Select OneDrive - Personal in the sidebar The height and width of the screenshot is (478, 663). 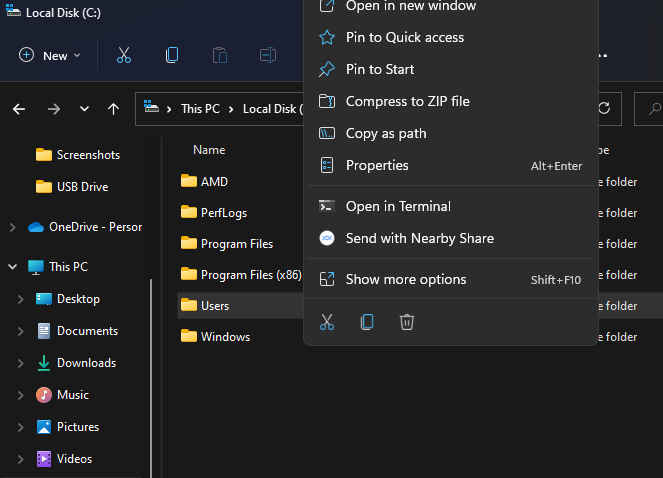85,227
